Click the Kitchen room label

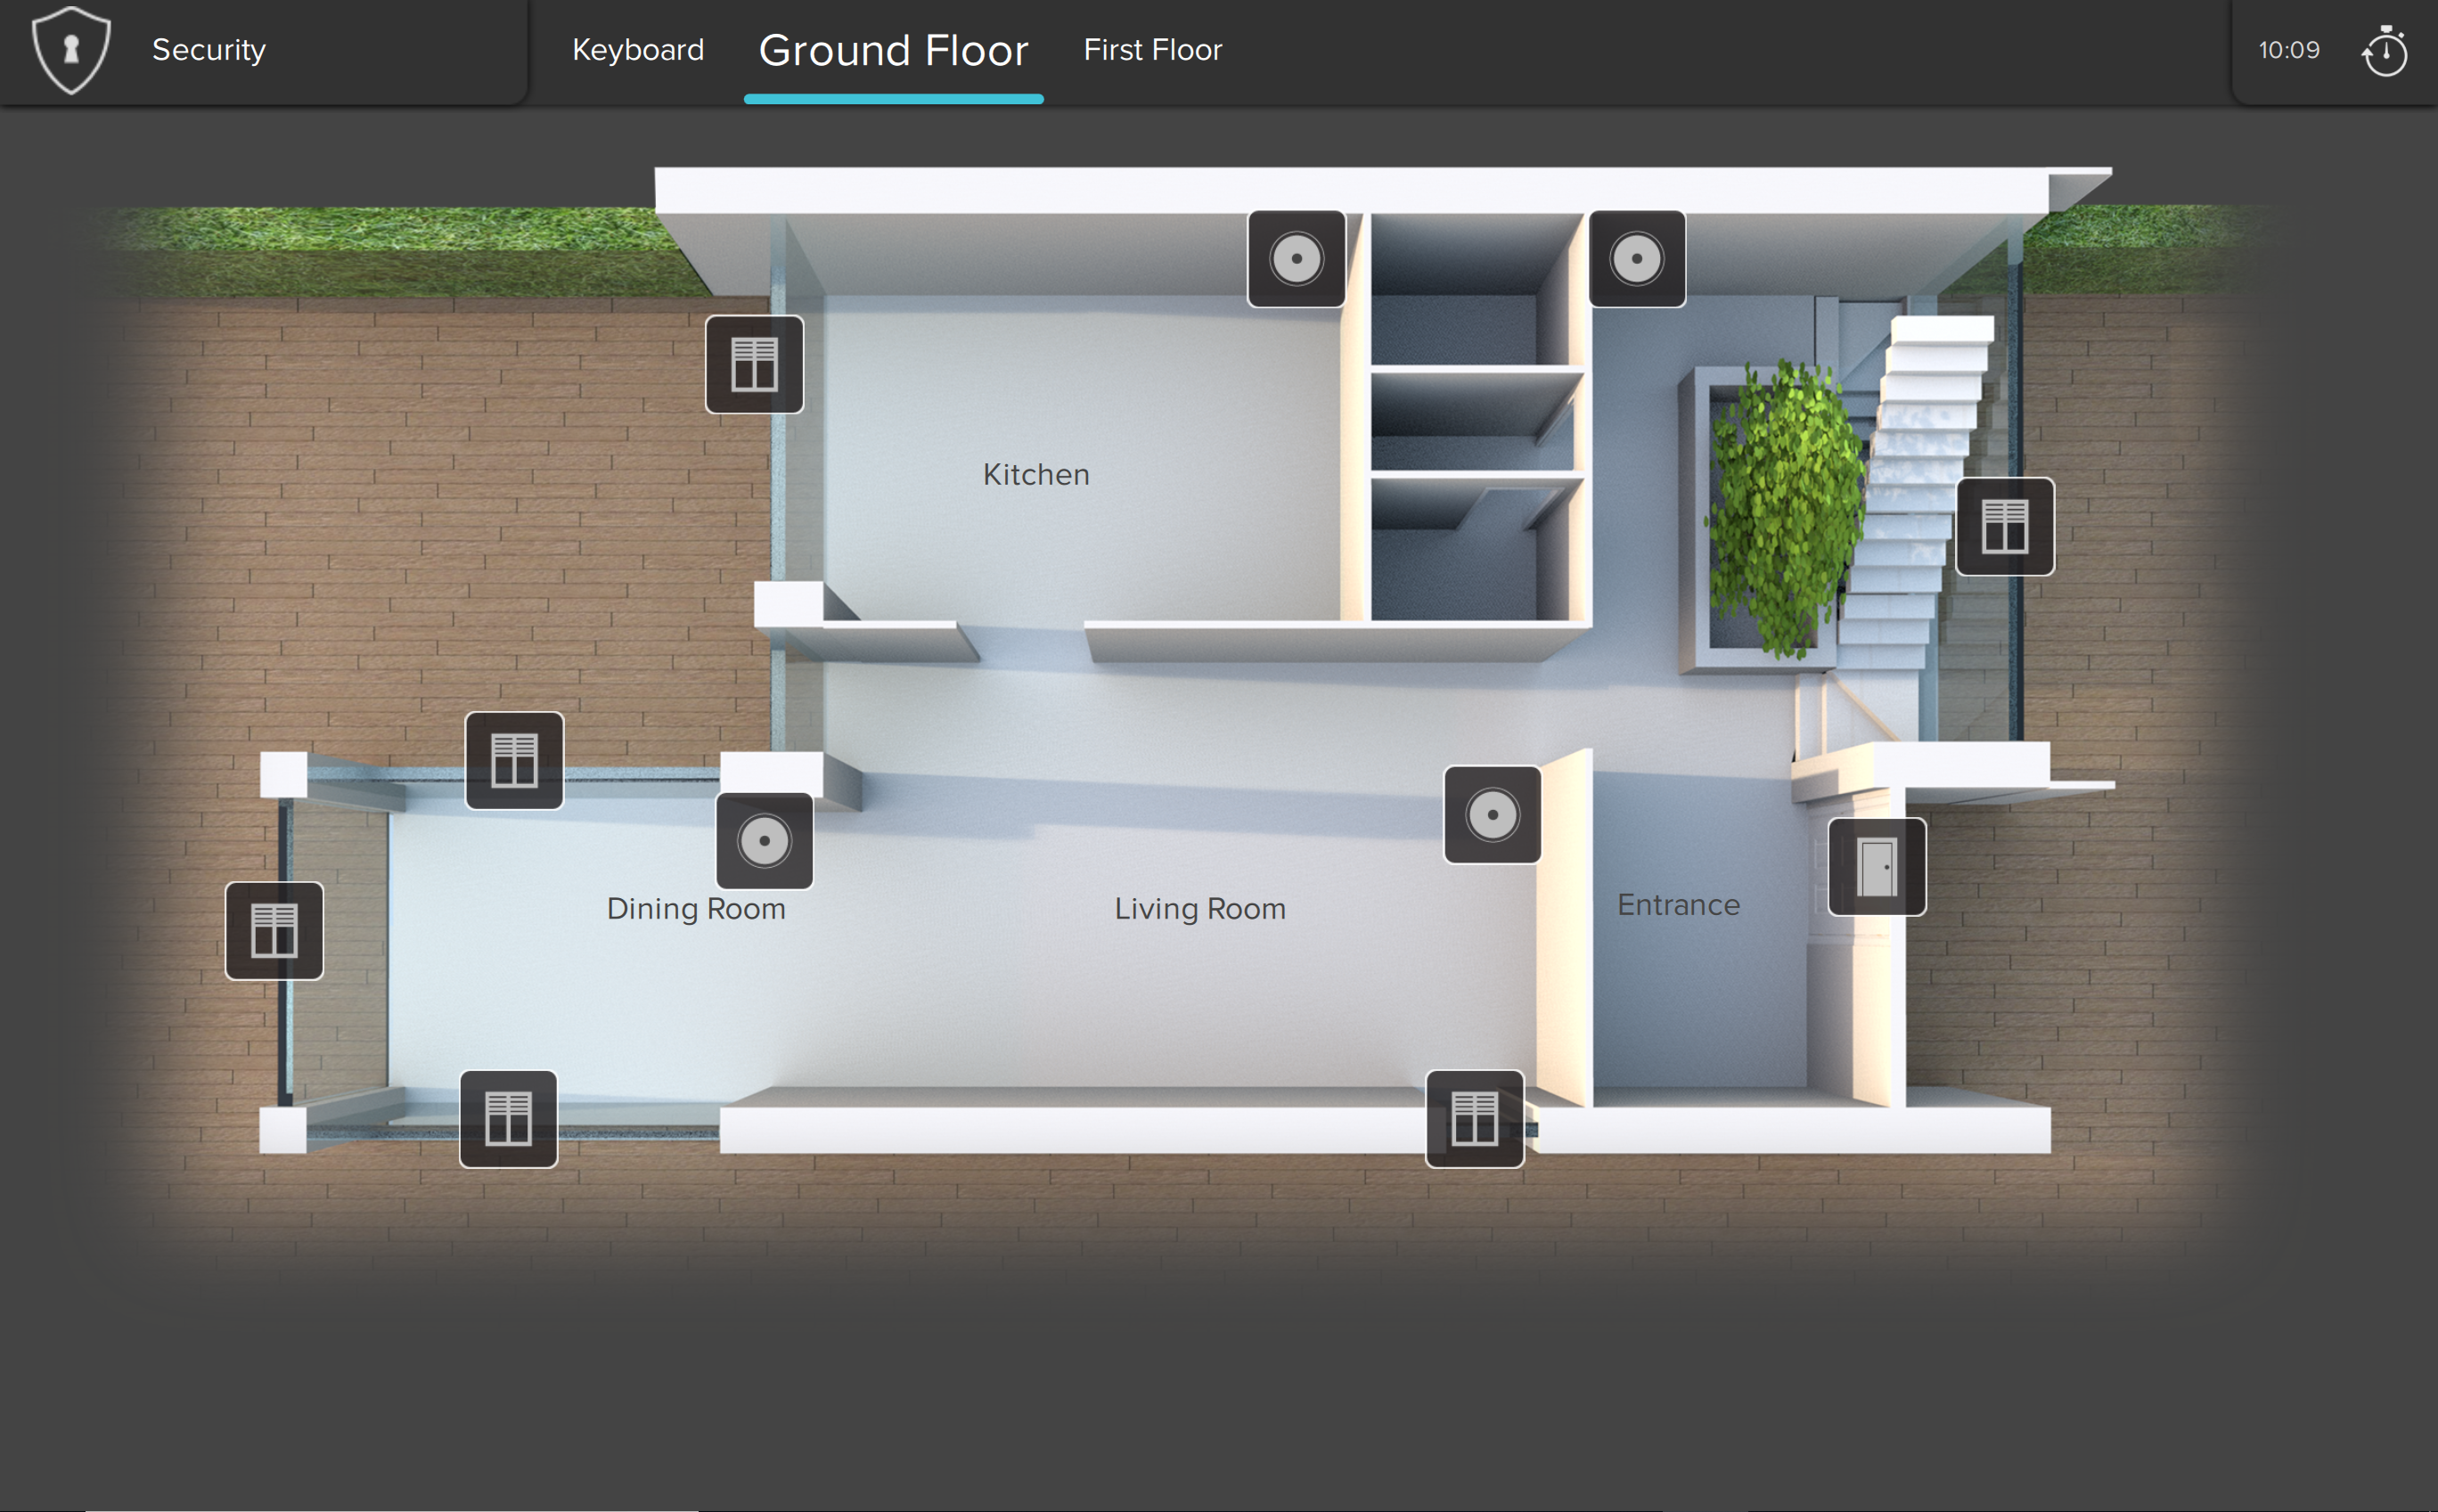1036,474
